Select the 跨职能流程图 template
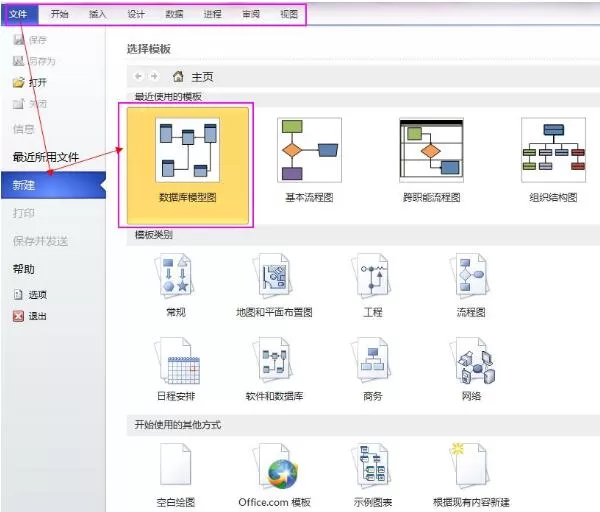The image size is (600, 512). (431, 160)
